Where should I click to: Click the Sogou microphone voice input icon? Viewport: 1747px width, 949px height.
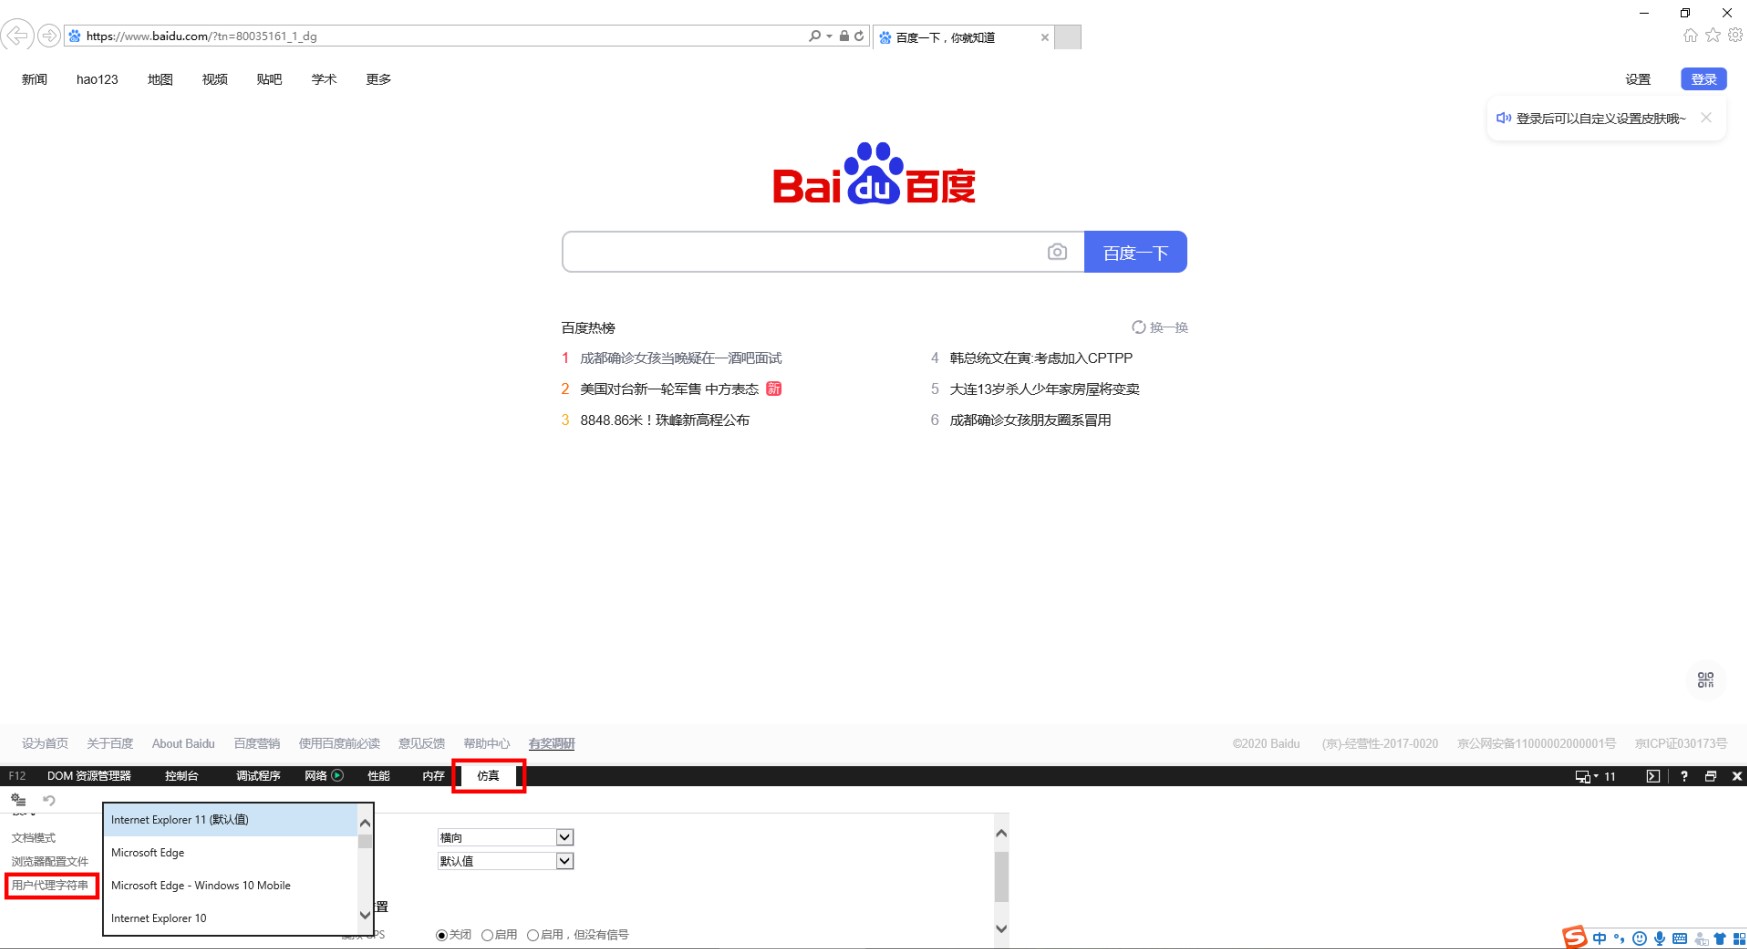[1660, 938]
